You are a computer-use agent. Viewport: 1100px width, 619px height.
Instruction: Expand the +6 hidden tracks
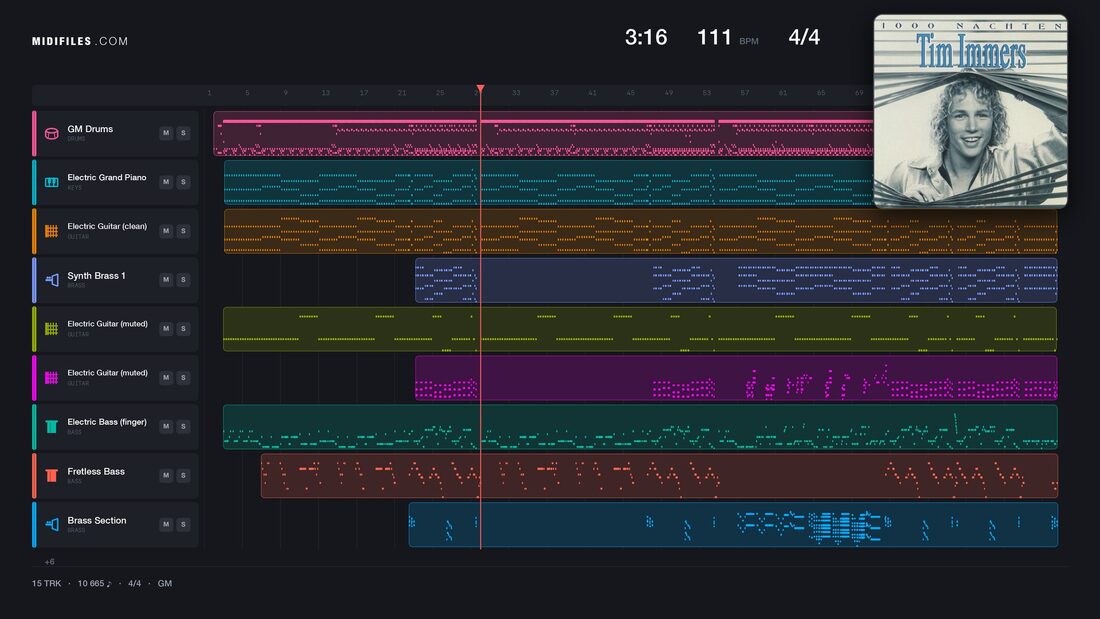[49, 561]
